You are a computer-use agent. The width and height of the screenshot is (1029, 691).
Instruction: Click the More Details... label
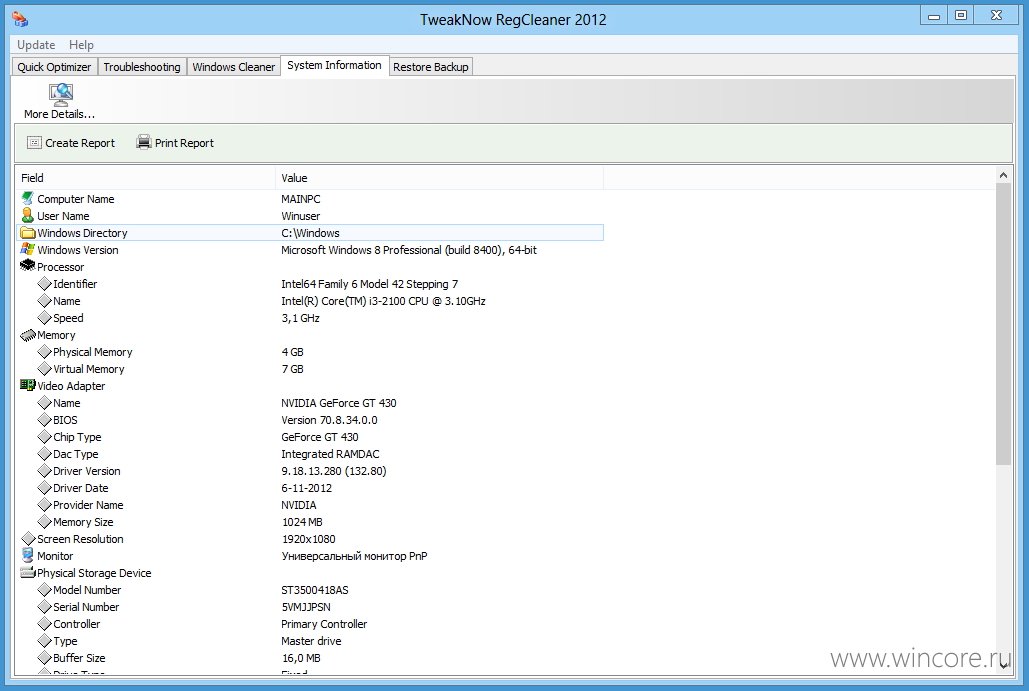click(x=60, y=114)
